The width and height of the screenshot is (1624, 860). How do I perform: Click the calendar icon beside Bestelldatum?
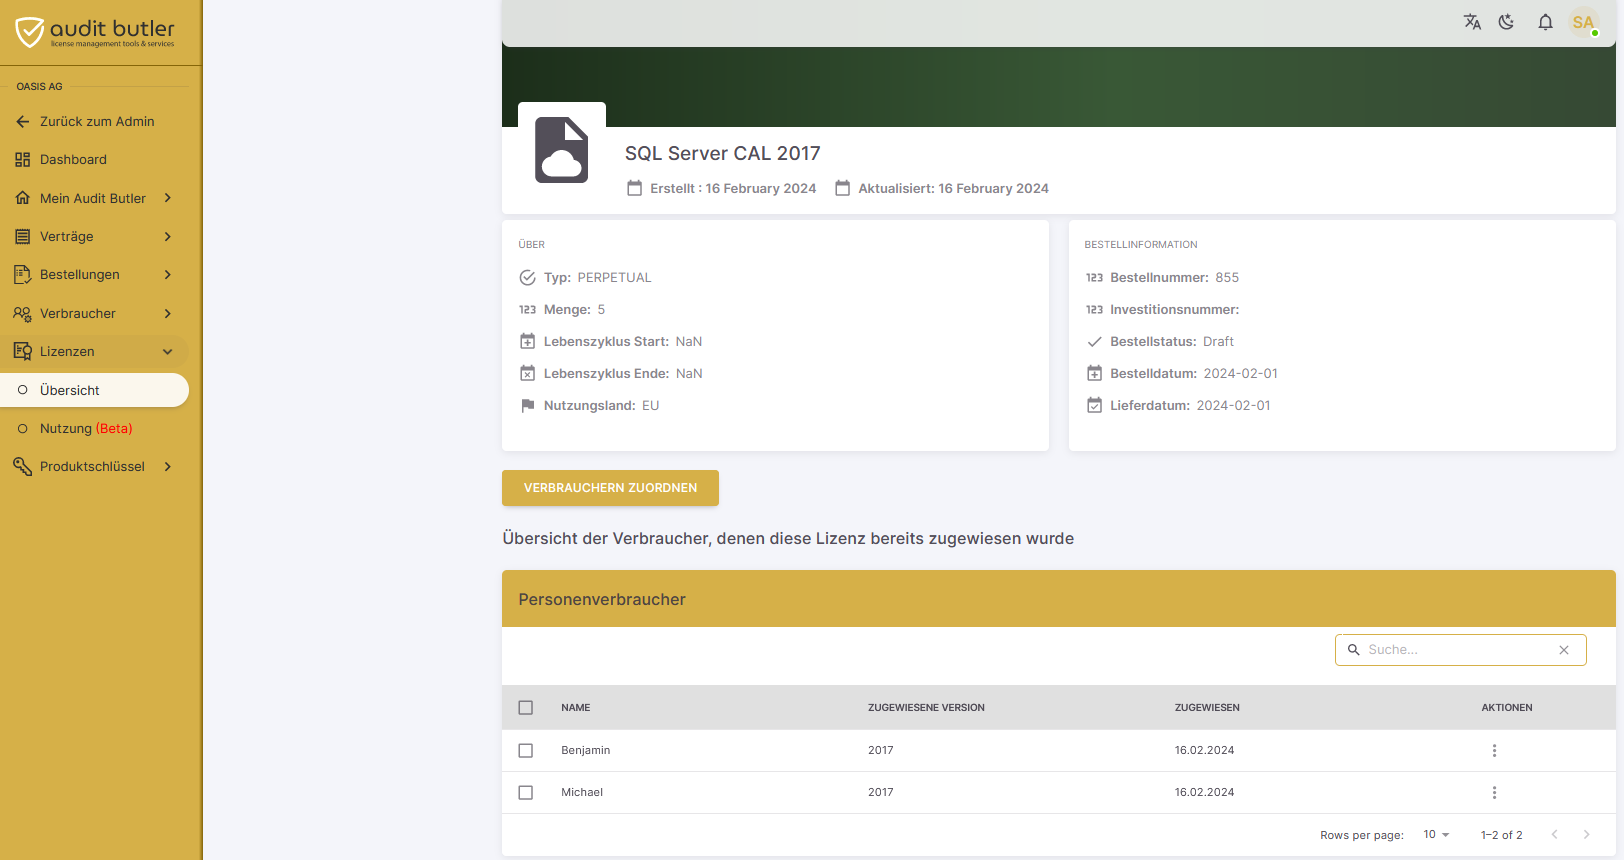(1095, 374)
